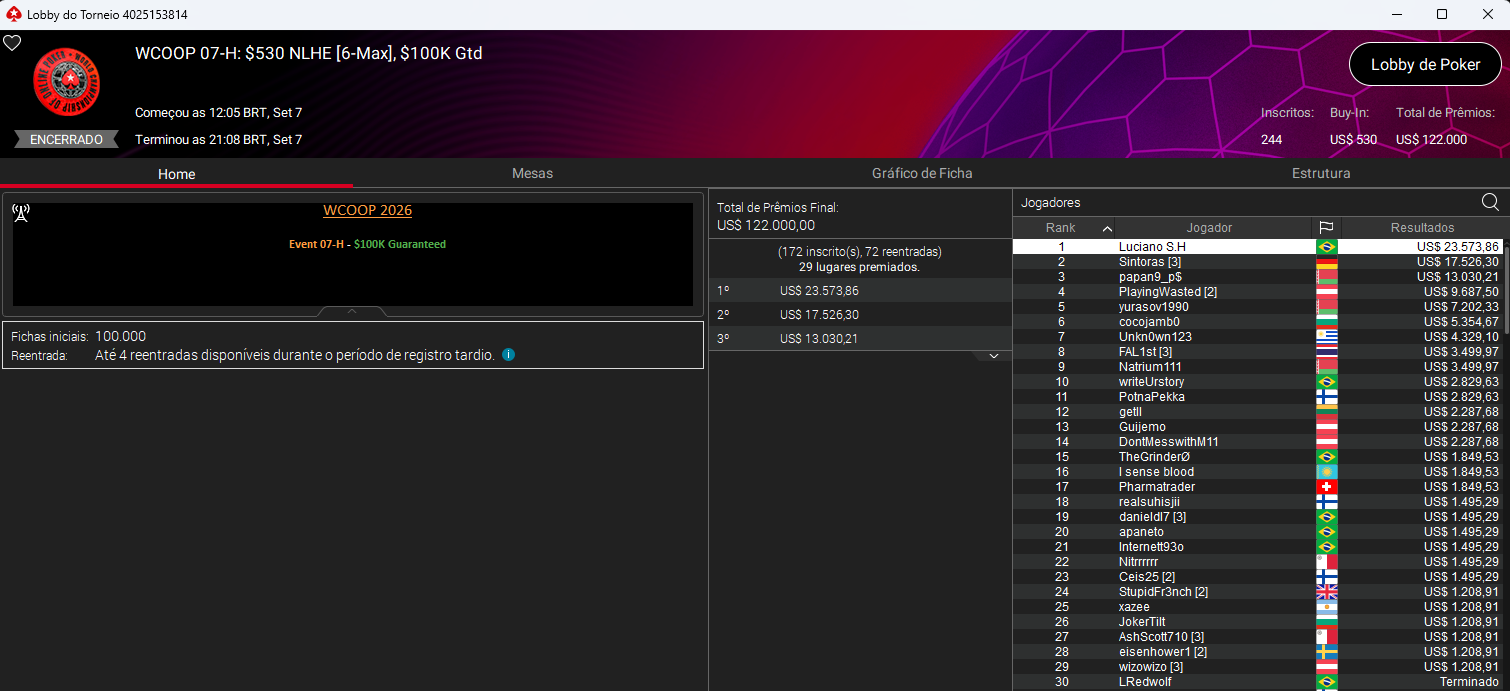
Task: Select player FAL1st [3]
Action: tap(1258, 352)
